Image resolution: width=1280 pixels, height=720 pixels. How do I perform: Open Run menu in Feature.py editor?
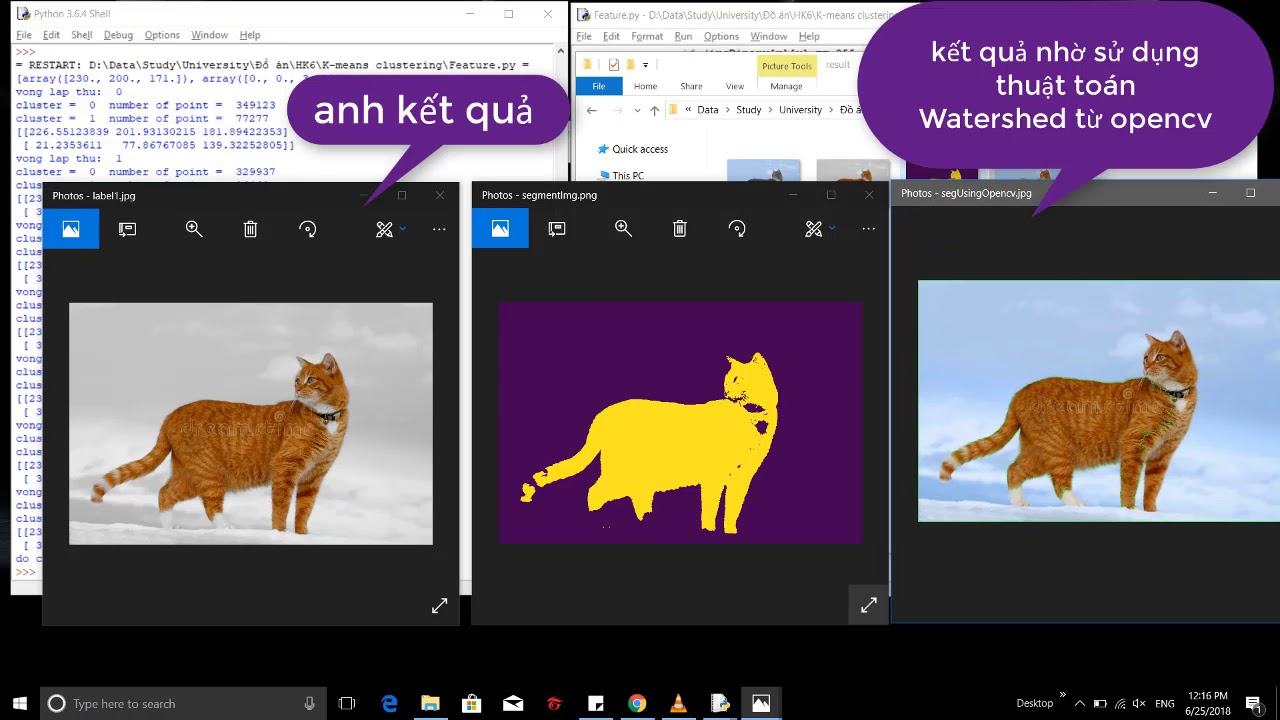(683, 36)
